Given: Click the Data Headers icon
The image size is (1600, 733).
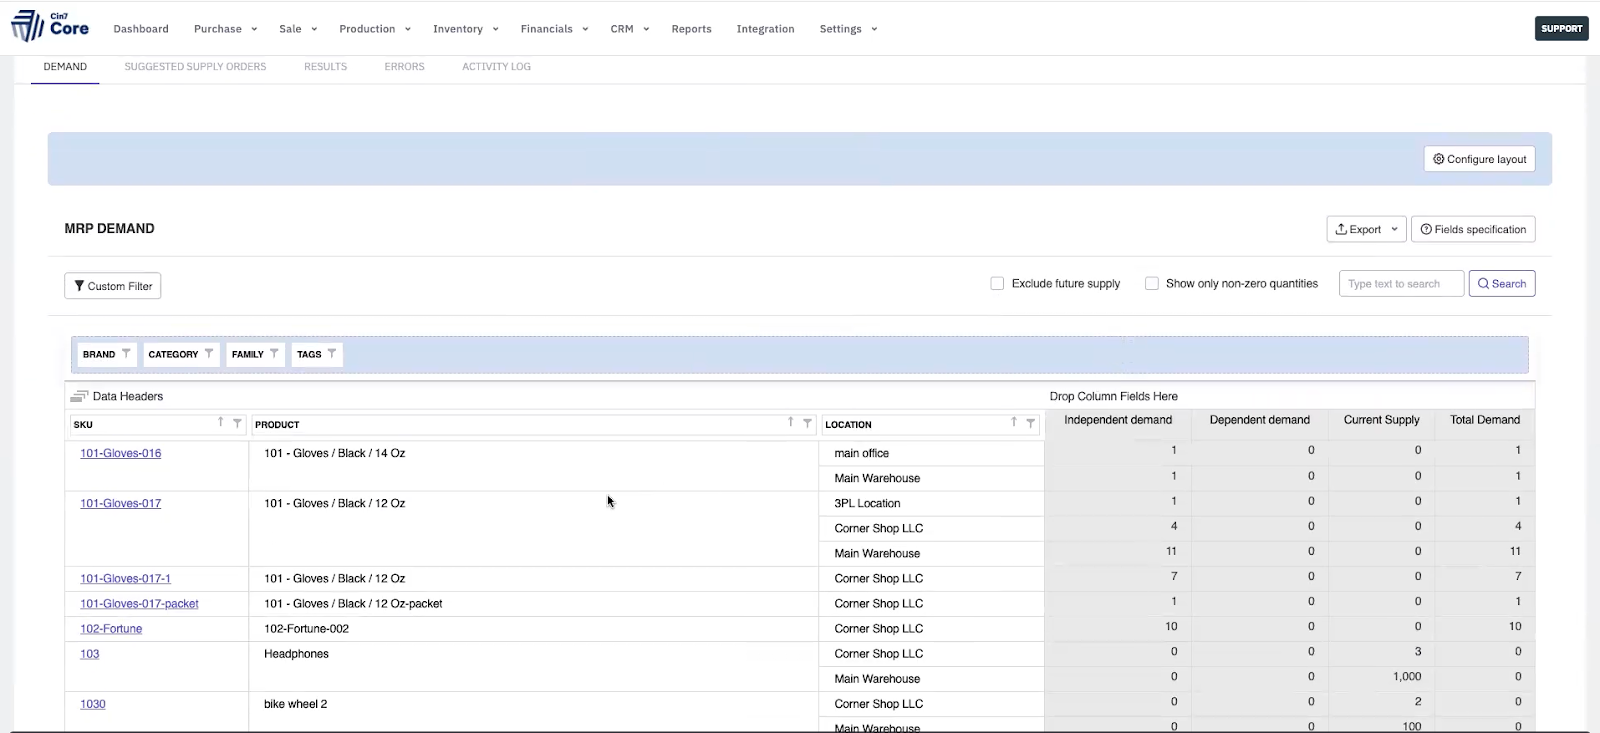Looking at the screenshot, I should (79, 397).
